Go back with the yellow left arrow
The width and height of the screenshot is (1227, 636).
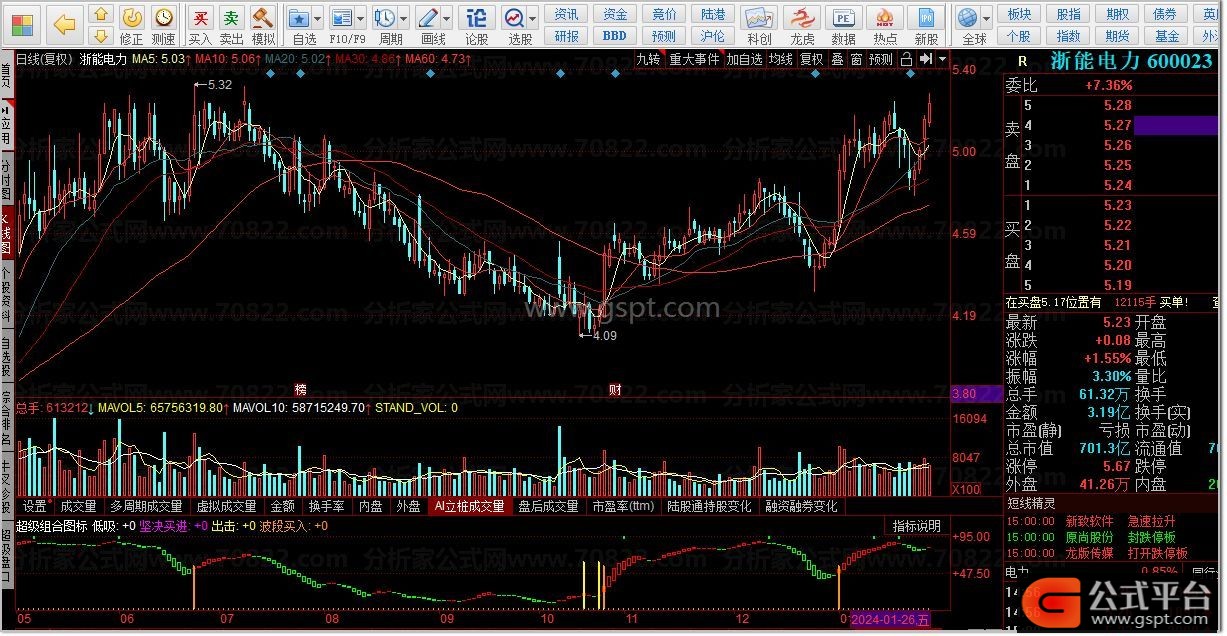pyautogui.click(x=64, y=23)
